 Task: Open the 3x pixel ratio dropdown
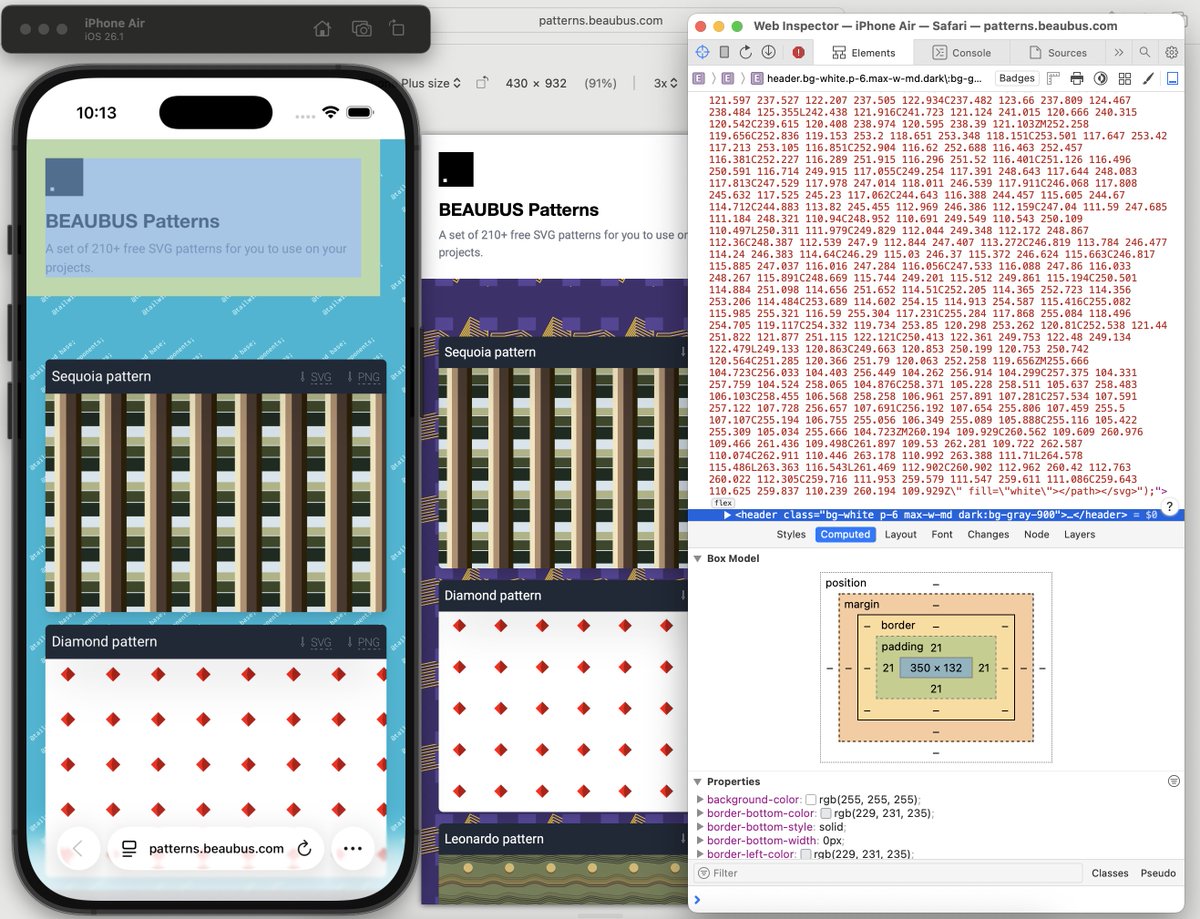666,83
